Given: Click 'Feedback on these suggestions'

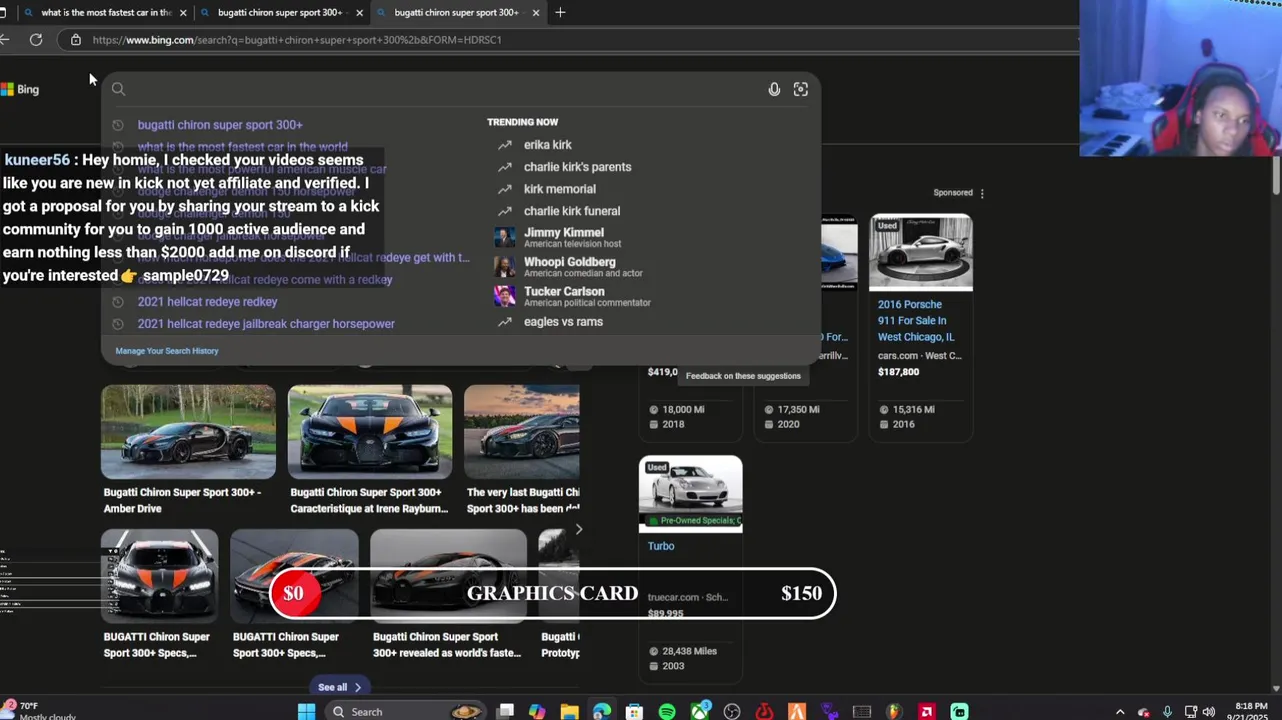Looking at the screenshot, I should (x=743, y=376).
